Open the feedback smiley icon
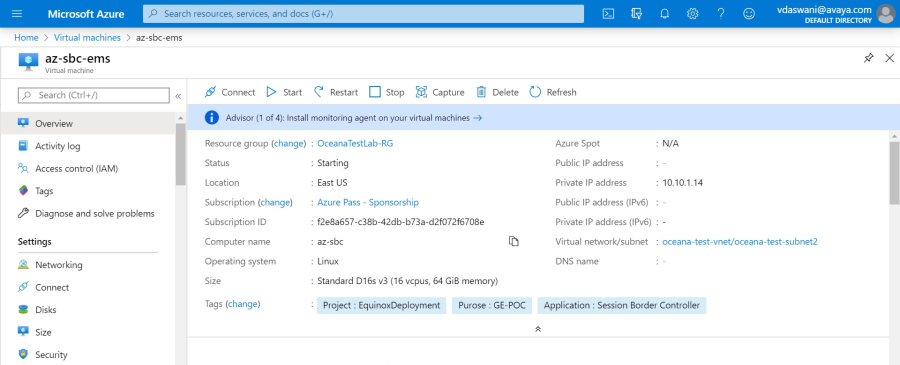The height and width of the screenshot is (365, 900). [x=749, y=14]
